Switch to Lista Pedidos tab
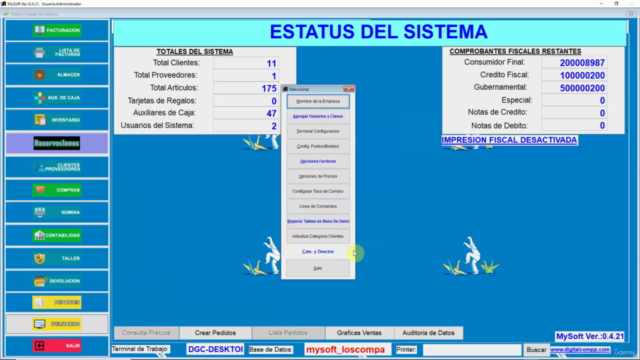The image size is (640, 360). [x=288, y=333]
